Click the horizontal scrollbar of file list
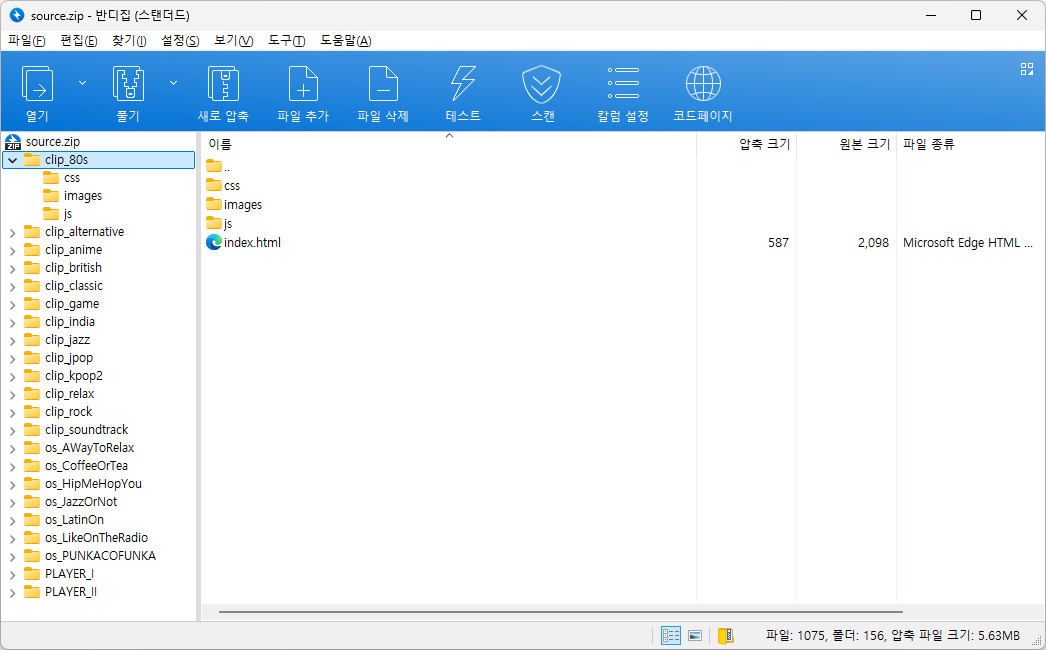The image size is (1046, 650). click(560, 611)
